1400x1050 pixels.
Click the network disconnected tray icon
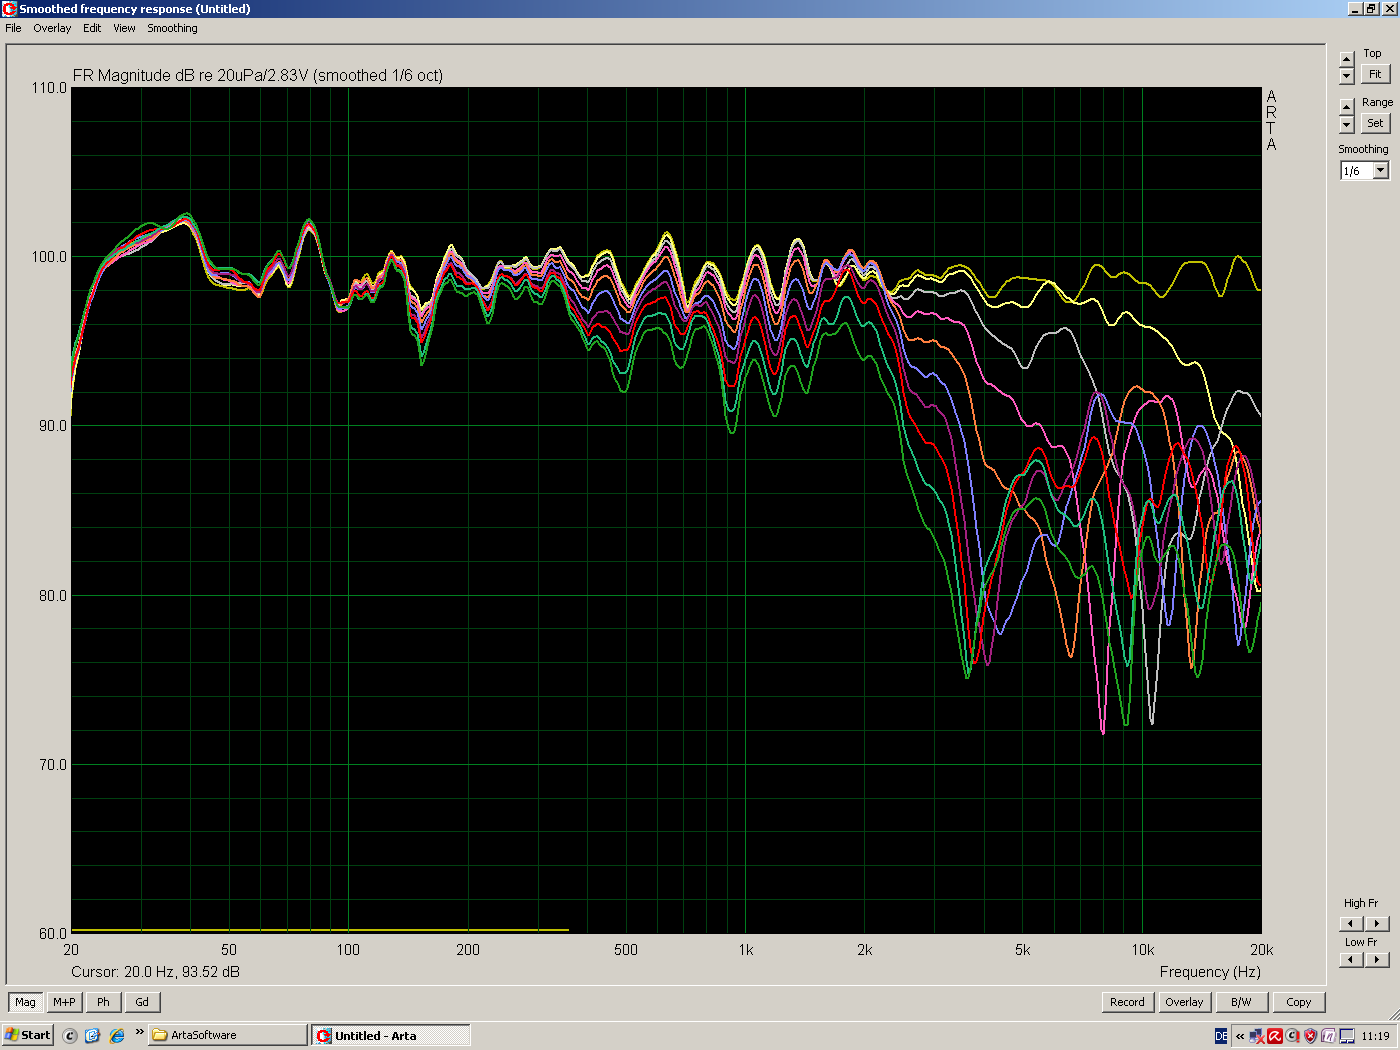tap(1257, 1036)
